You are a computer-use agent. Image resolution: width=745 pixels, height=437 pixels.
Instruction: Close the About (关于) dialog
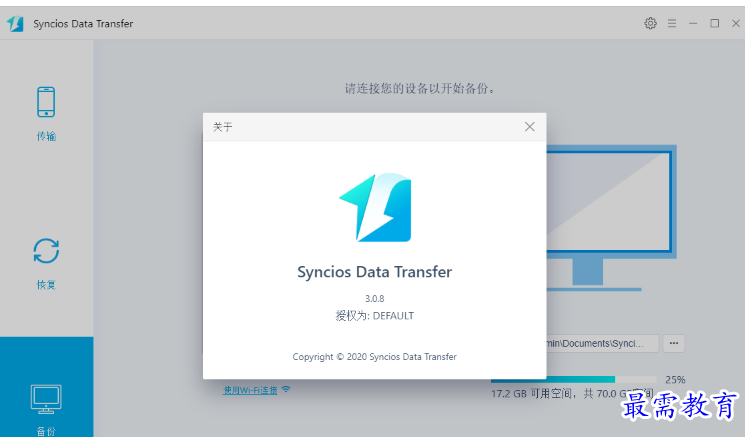pyautogui.click(x=530, y=127)
